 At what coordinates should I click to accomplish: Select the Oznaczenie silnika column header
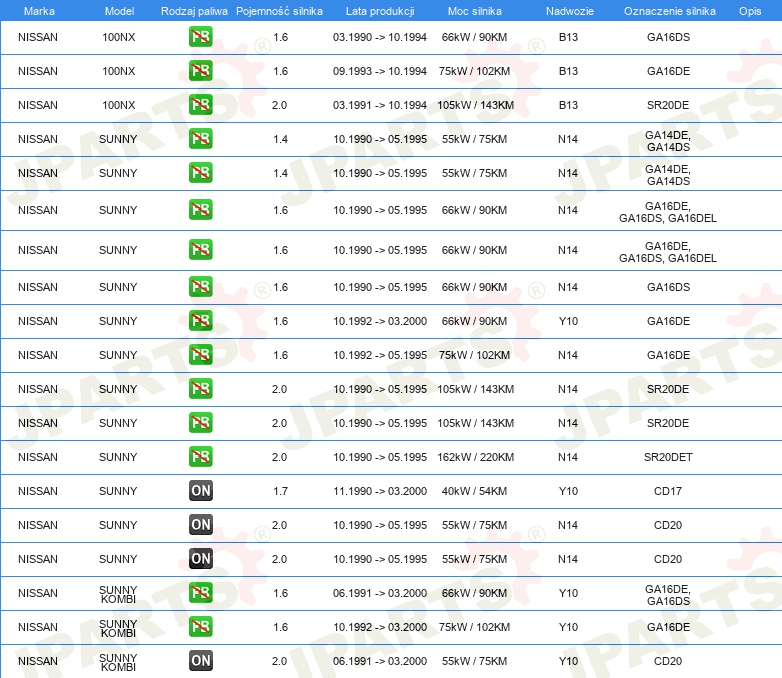coord(669,11)
